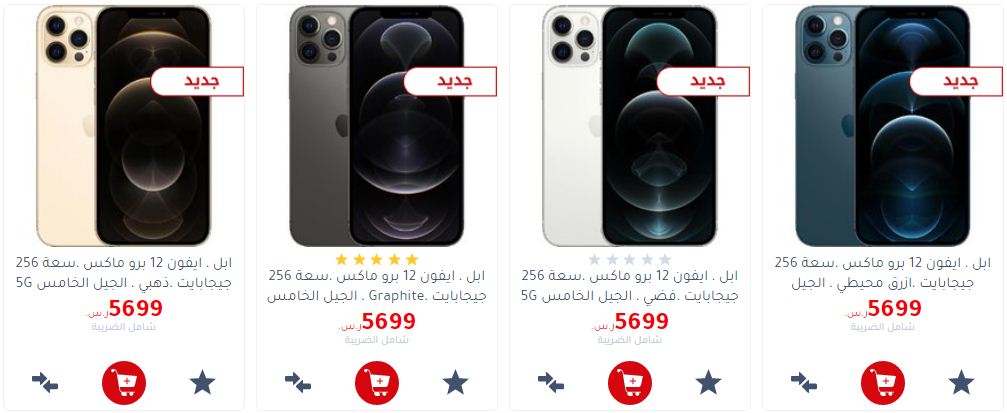Add the gold iPhone 12 Pro Max to cart
This screenshot has height=413, width=1007.
coord(124,383)
